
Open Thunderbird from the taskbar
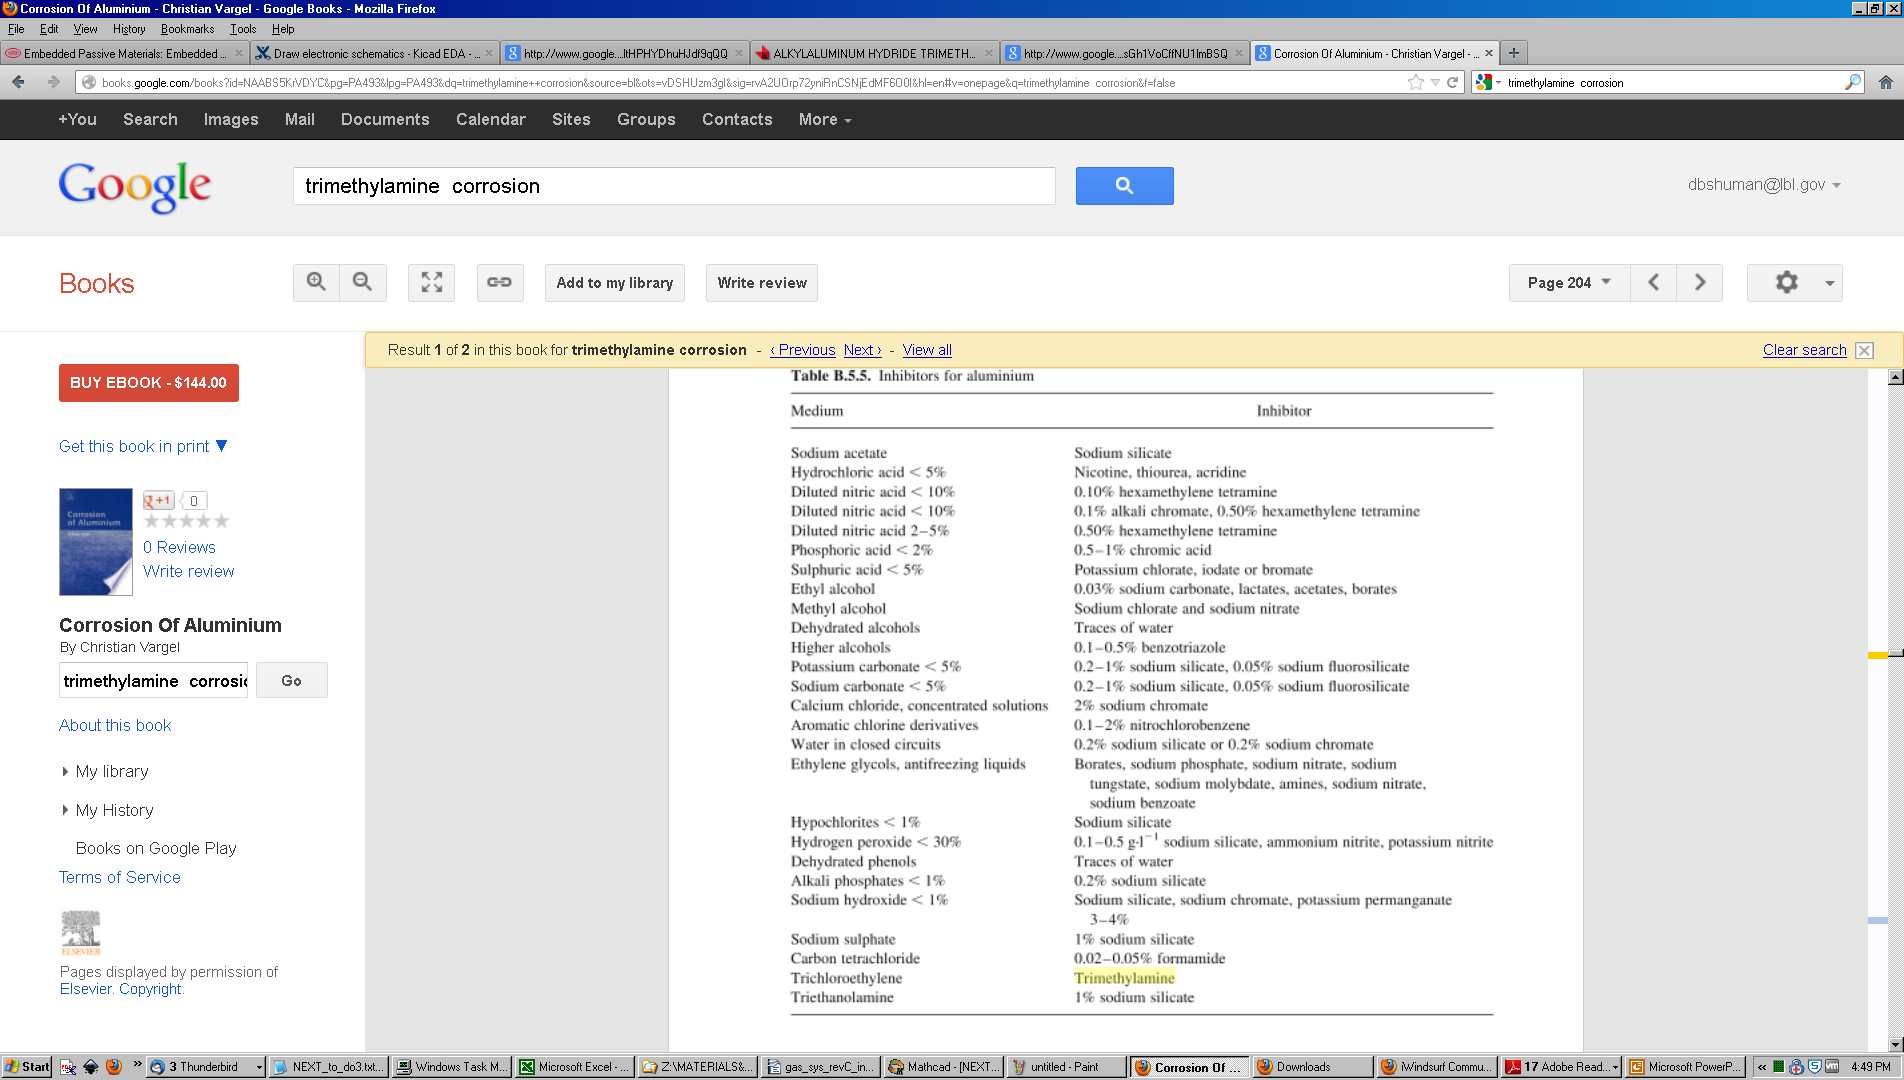point(206,1067)
